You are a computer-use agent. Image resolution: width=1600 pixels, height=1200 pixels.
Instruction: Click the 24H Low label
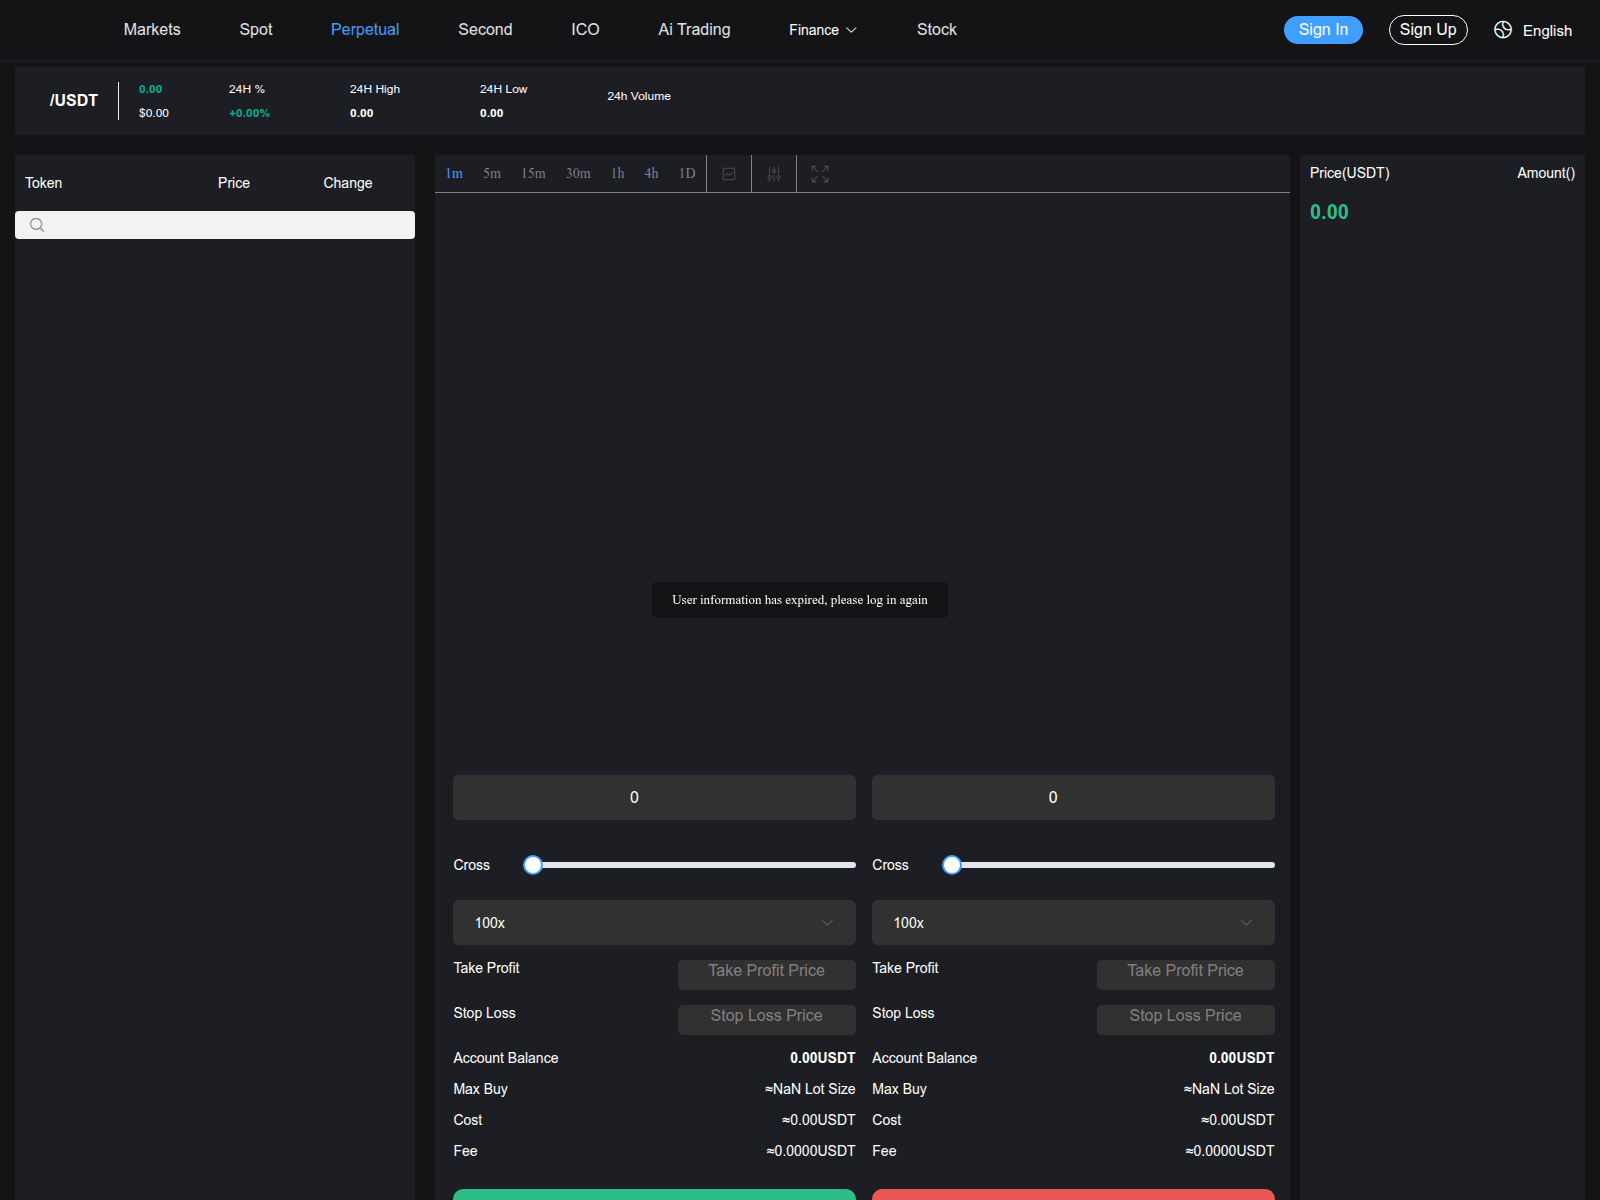point(503,89)
